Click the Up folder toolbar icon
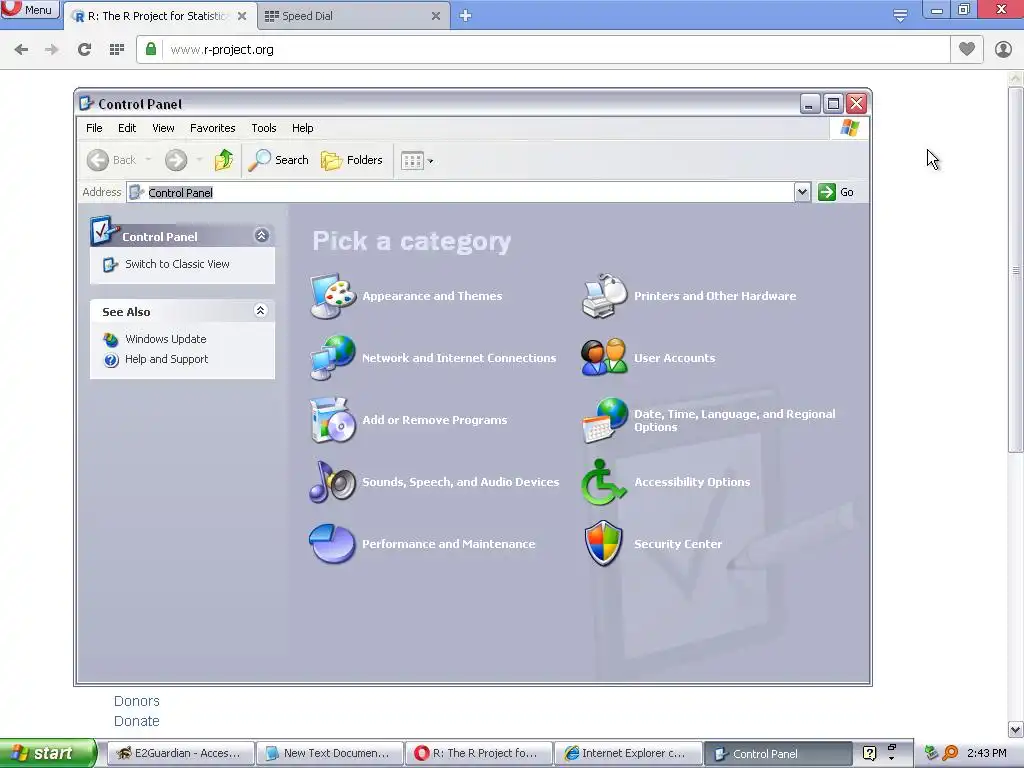The image size is (1024, 768). point(223,160)
